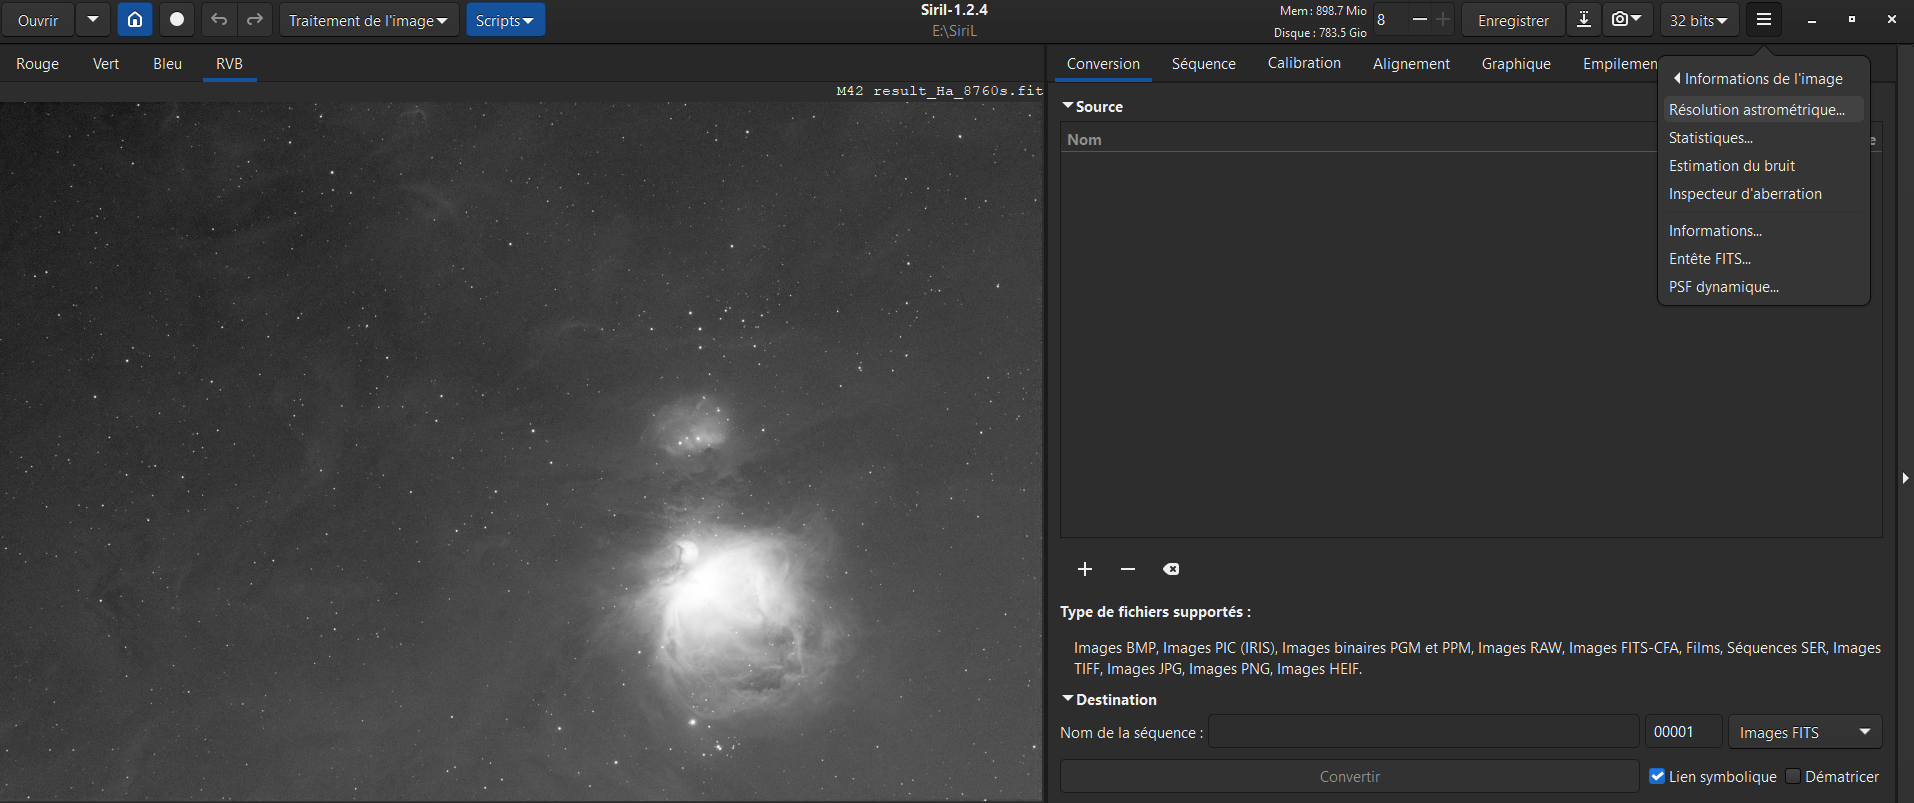Click the redo arrow icon
The width and height of the screenshot is (1914, 803).
click(255, 20)
